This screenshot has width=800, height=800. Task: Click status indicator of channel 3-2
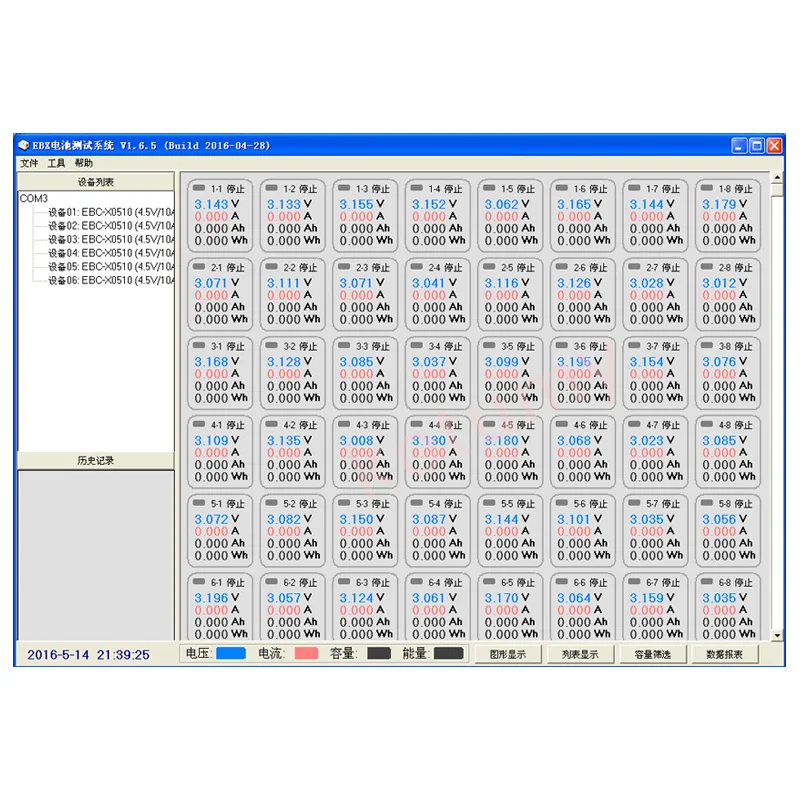coord(271,345)
